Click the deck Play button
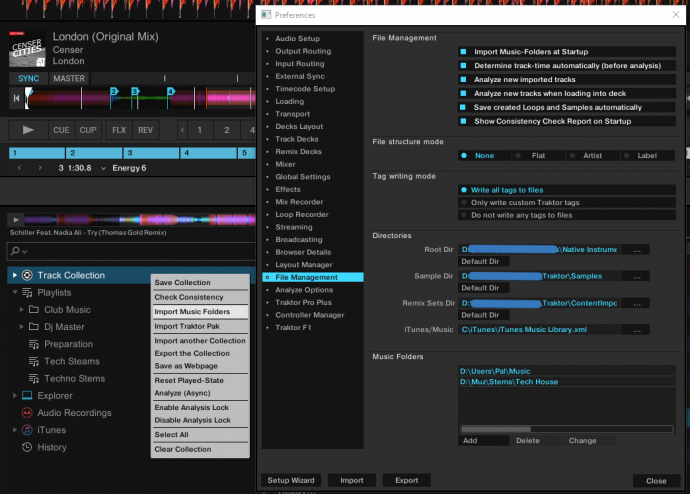 (28, 130)
